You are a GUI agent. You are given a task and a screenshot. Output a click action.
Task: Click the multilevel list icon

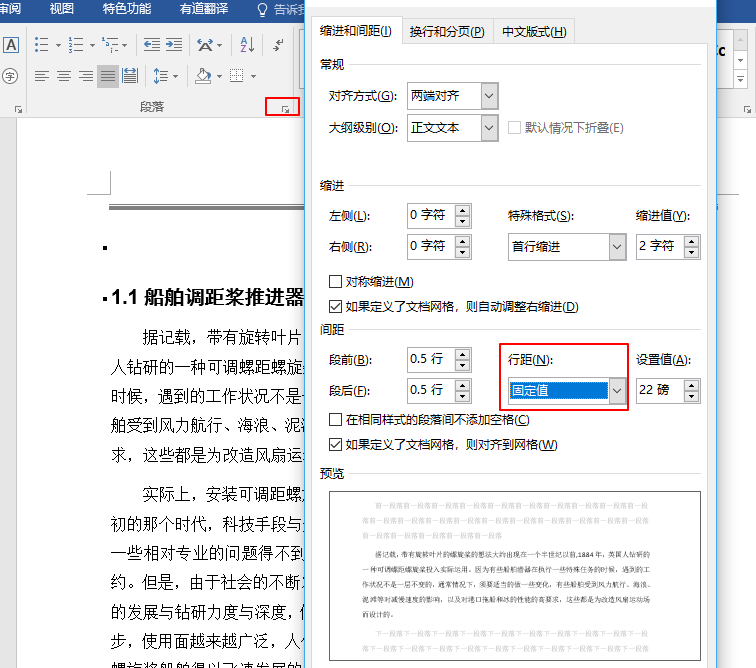(110, 45)
